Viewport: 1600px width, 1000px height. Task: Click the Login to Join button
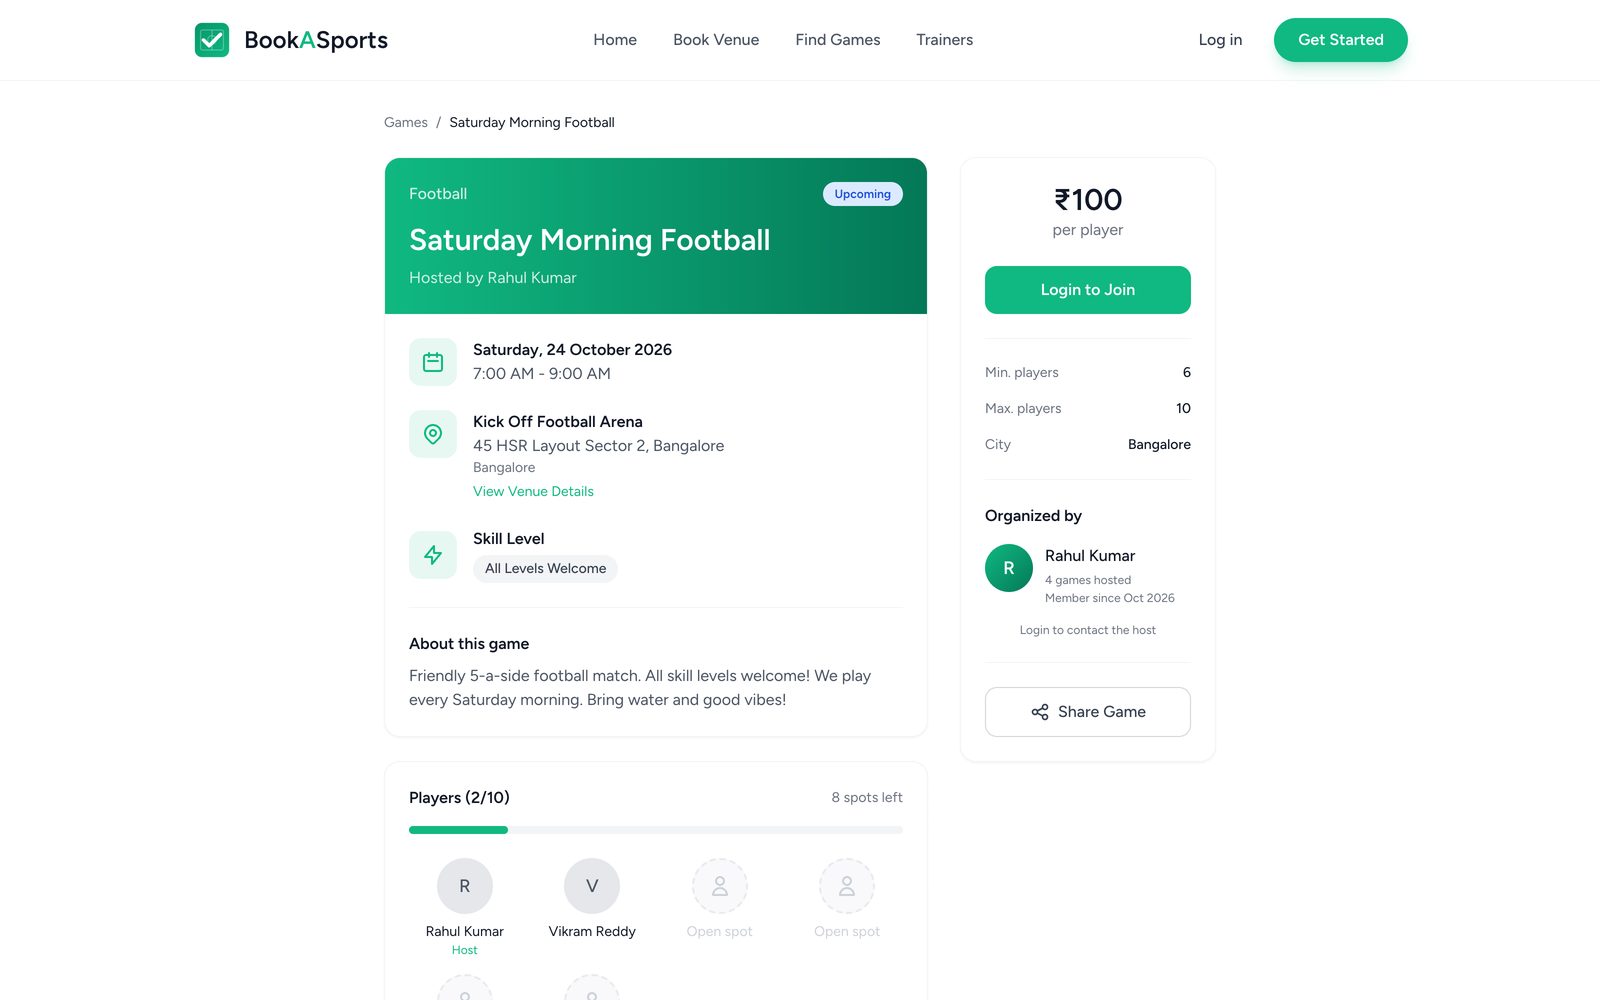coord(1088,290)
